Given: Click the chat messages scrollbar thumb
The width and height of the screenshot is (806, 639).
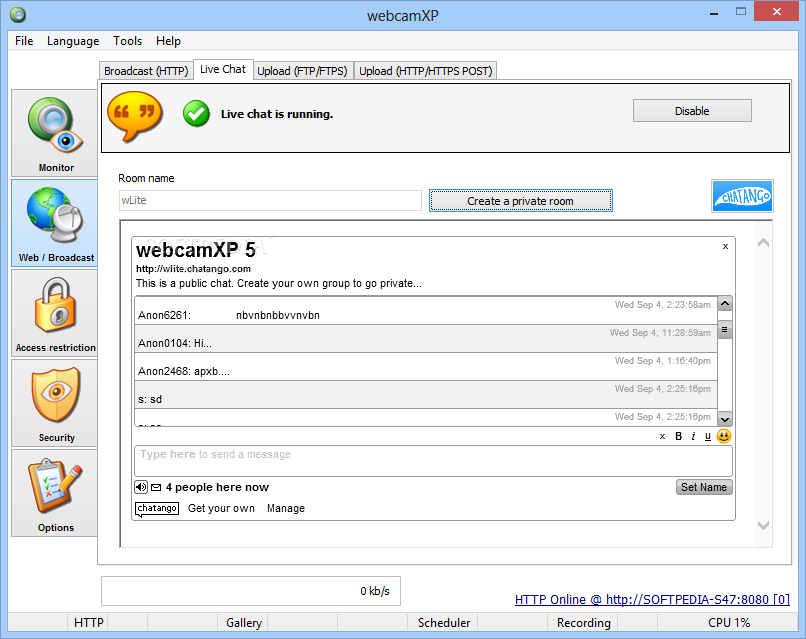Looking at the screenshot, I should pyautogui.click(x=725, y=330).
